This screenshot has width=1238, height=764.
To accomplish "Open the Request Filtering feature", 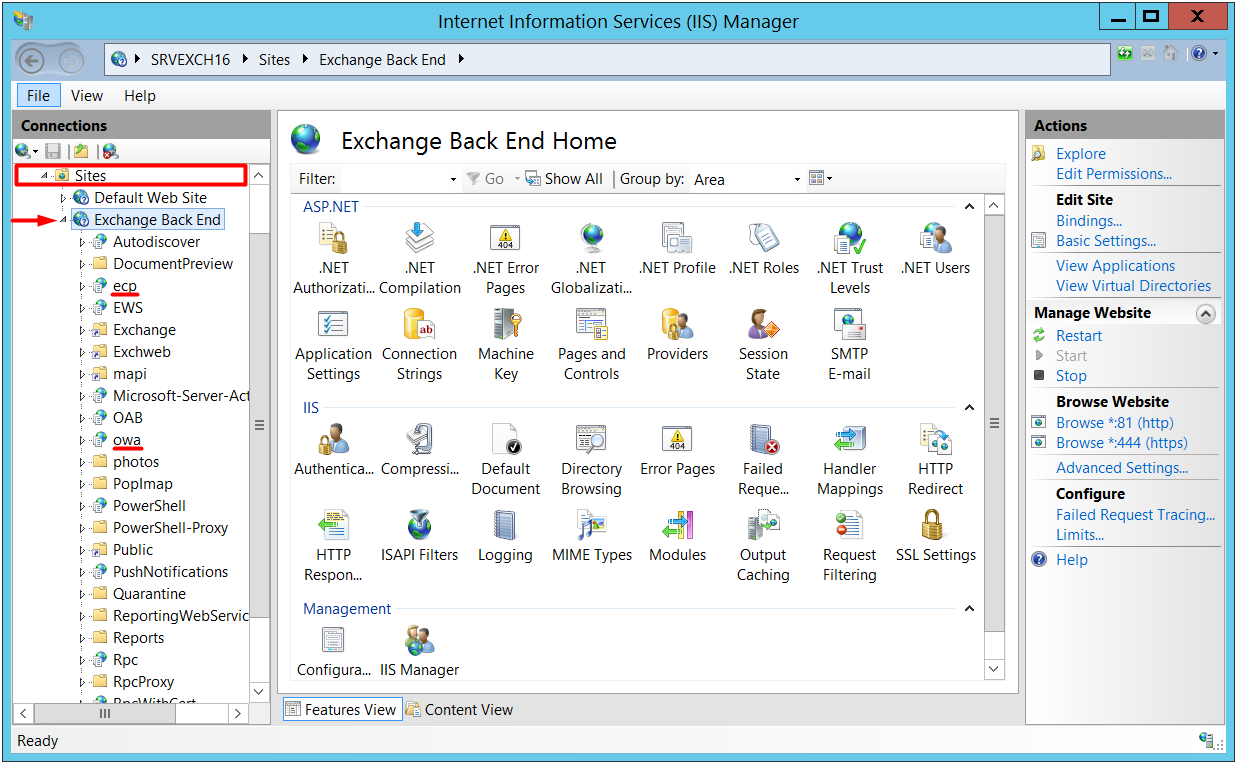I will point(850,545).
